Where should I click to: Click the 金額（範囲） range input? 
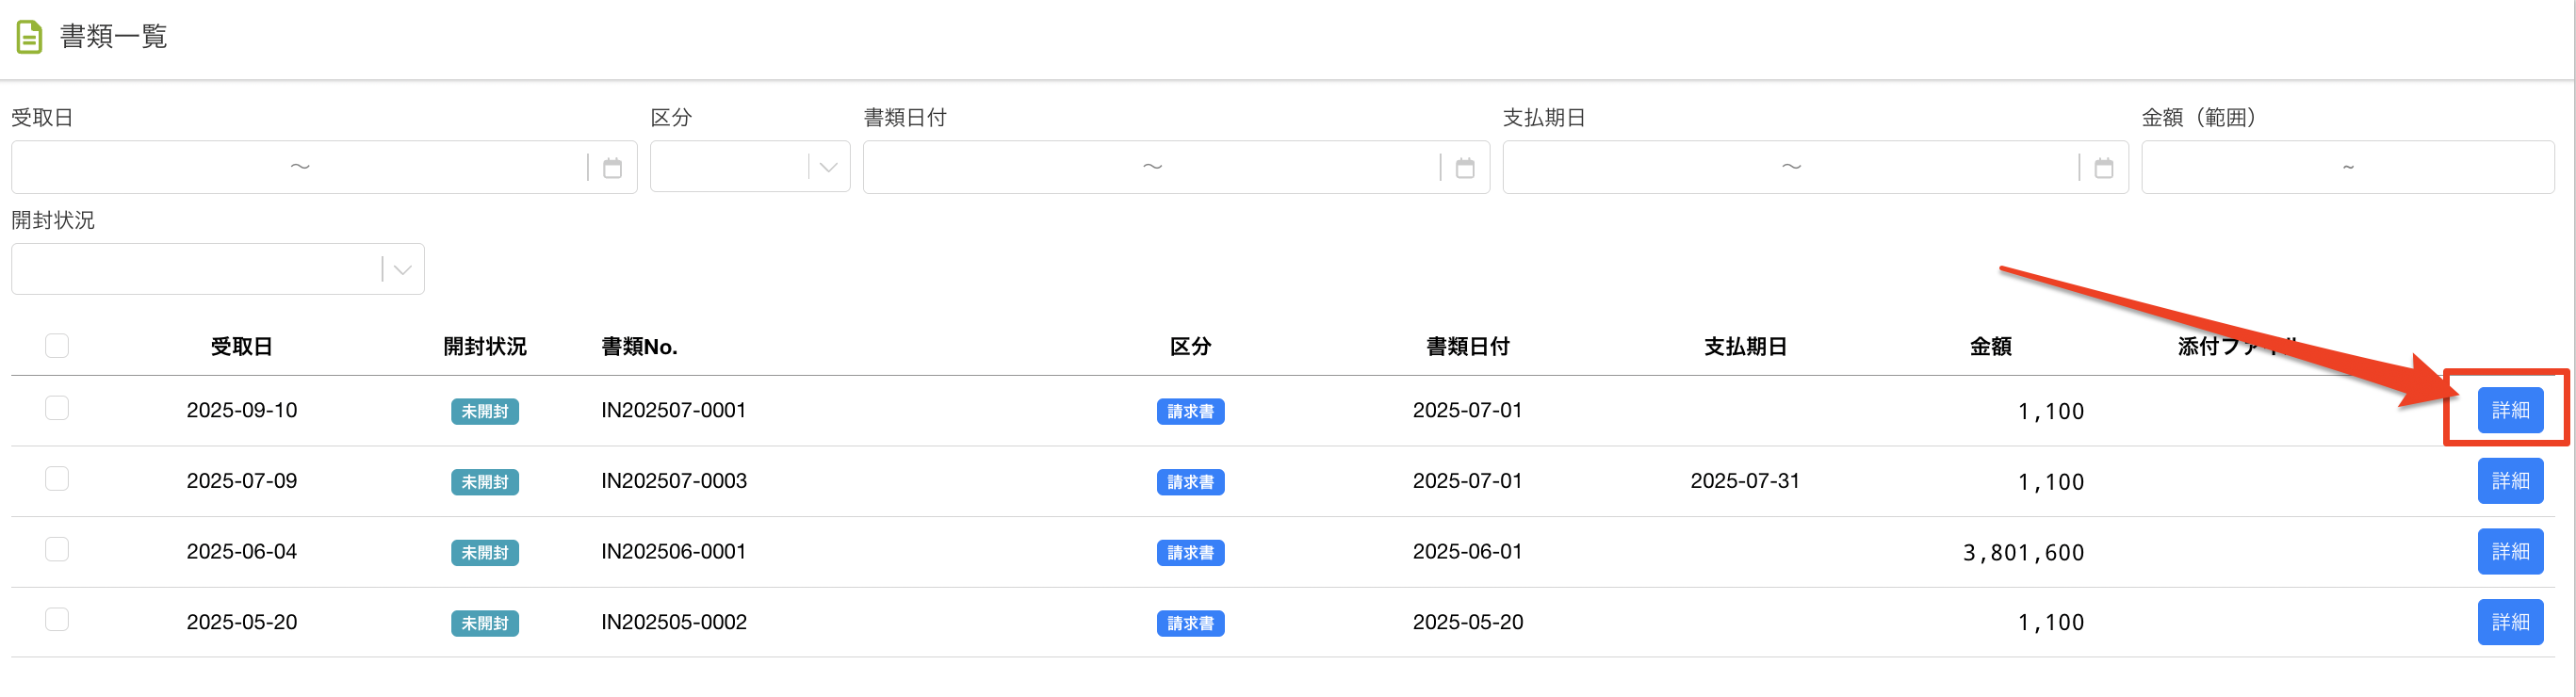pyautogui.click(x=2347, y=167)
